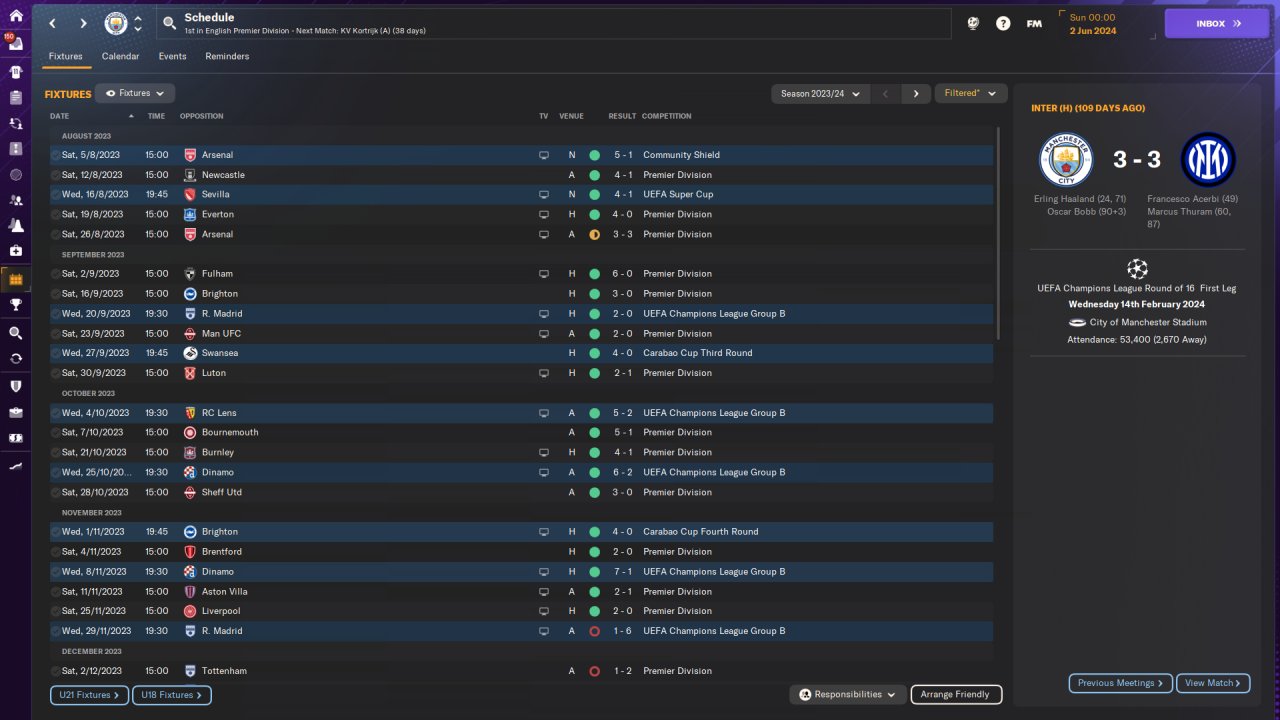Image resolution: width=1280 pixels, height=720 pixels.
Task: Expand the Responsibilities dropdown
Action: tap(848, 695)
